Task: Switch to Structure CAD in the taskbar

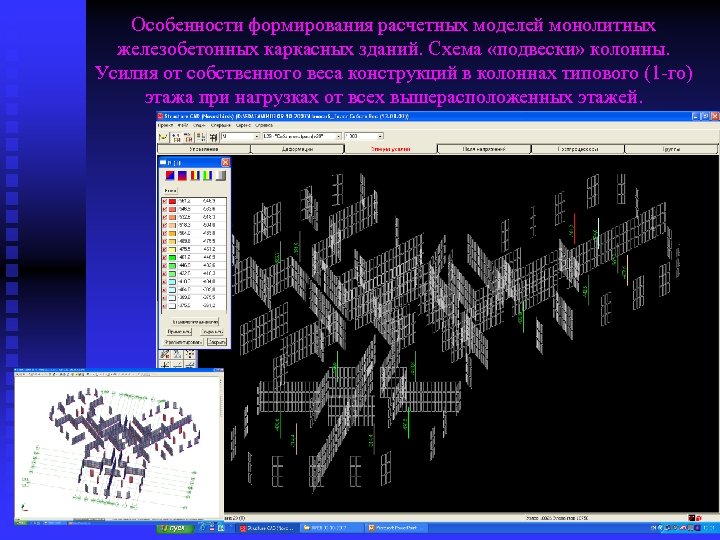Action: click(x=267, y=529)
